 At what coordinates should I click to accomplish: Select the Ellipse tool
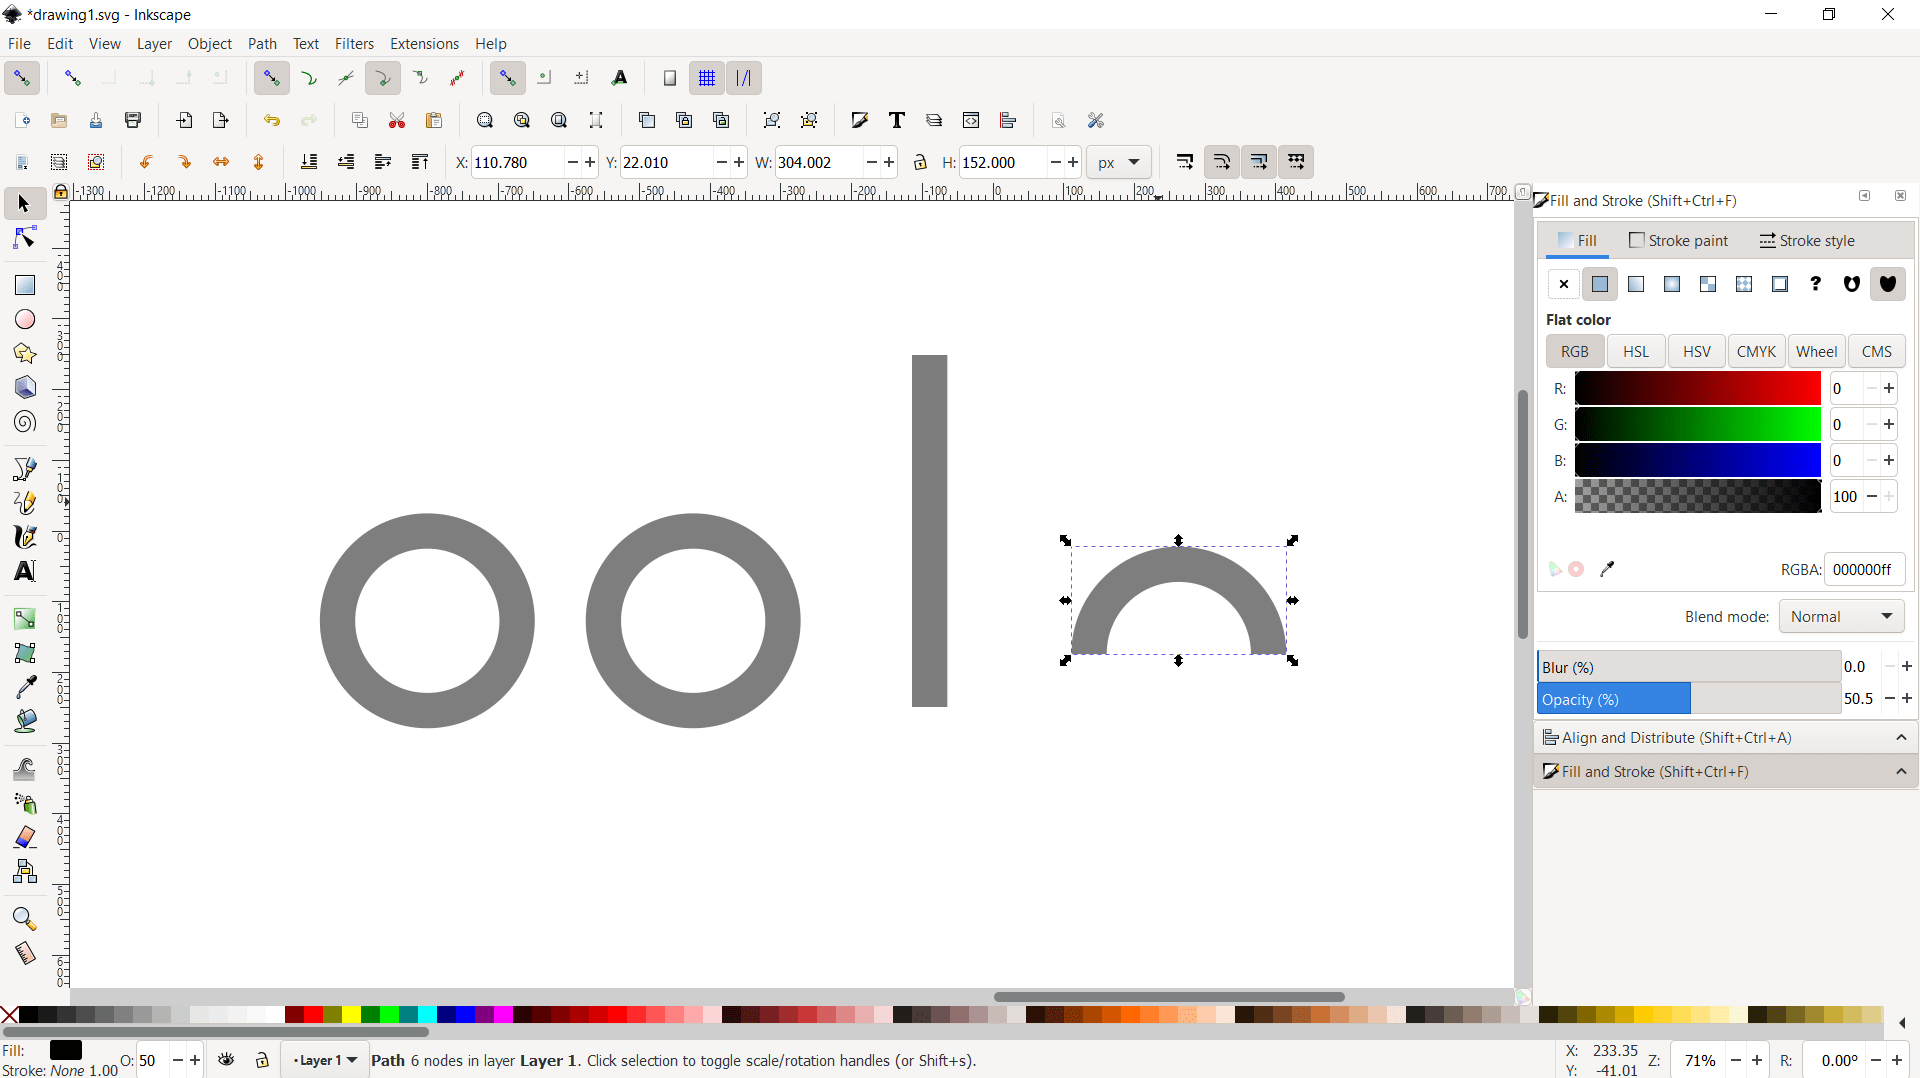[x=24, y=319]
